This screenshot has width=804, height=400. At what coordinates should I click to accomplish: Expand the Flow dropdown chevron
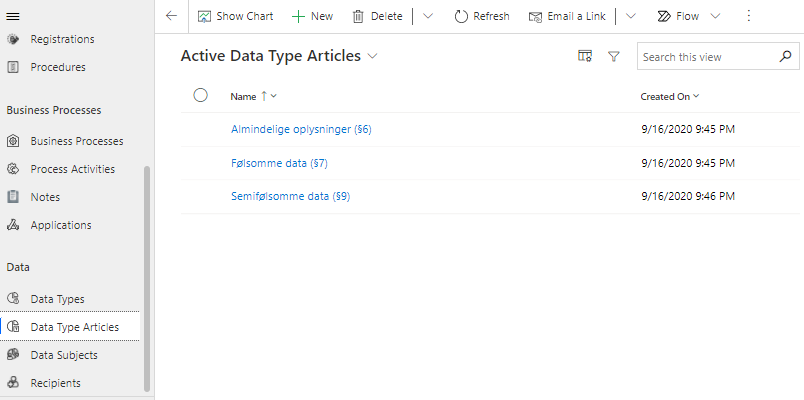coord(715,16)
